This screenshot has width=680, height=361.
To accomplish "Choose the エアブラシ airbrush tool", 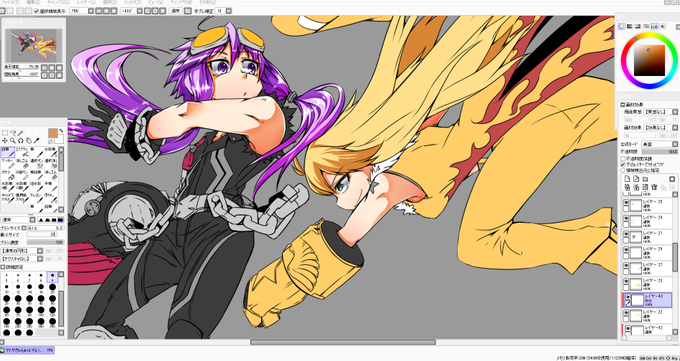I will (x=22, y=152).
